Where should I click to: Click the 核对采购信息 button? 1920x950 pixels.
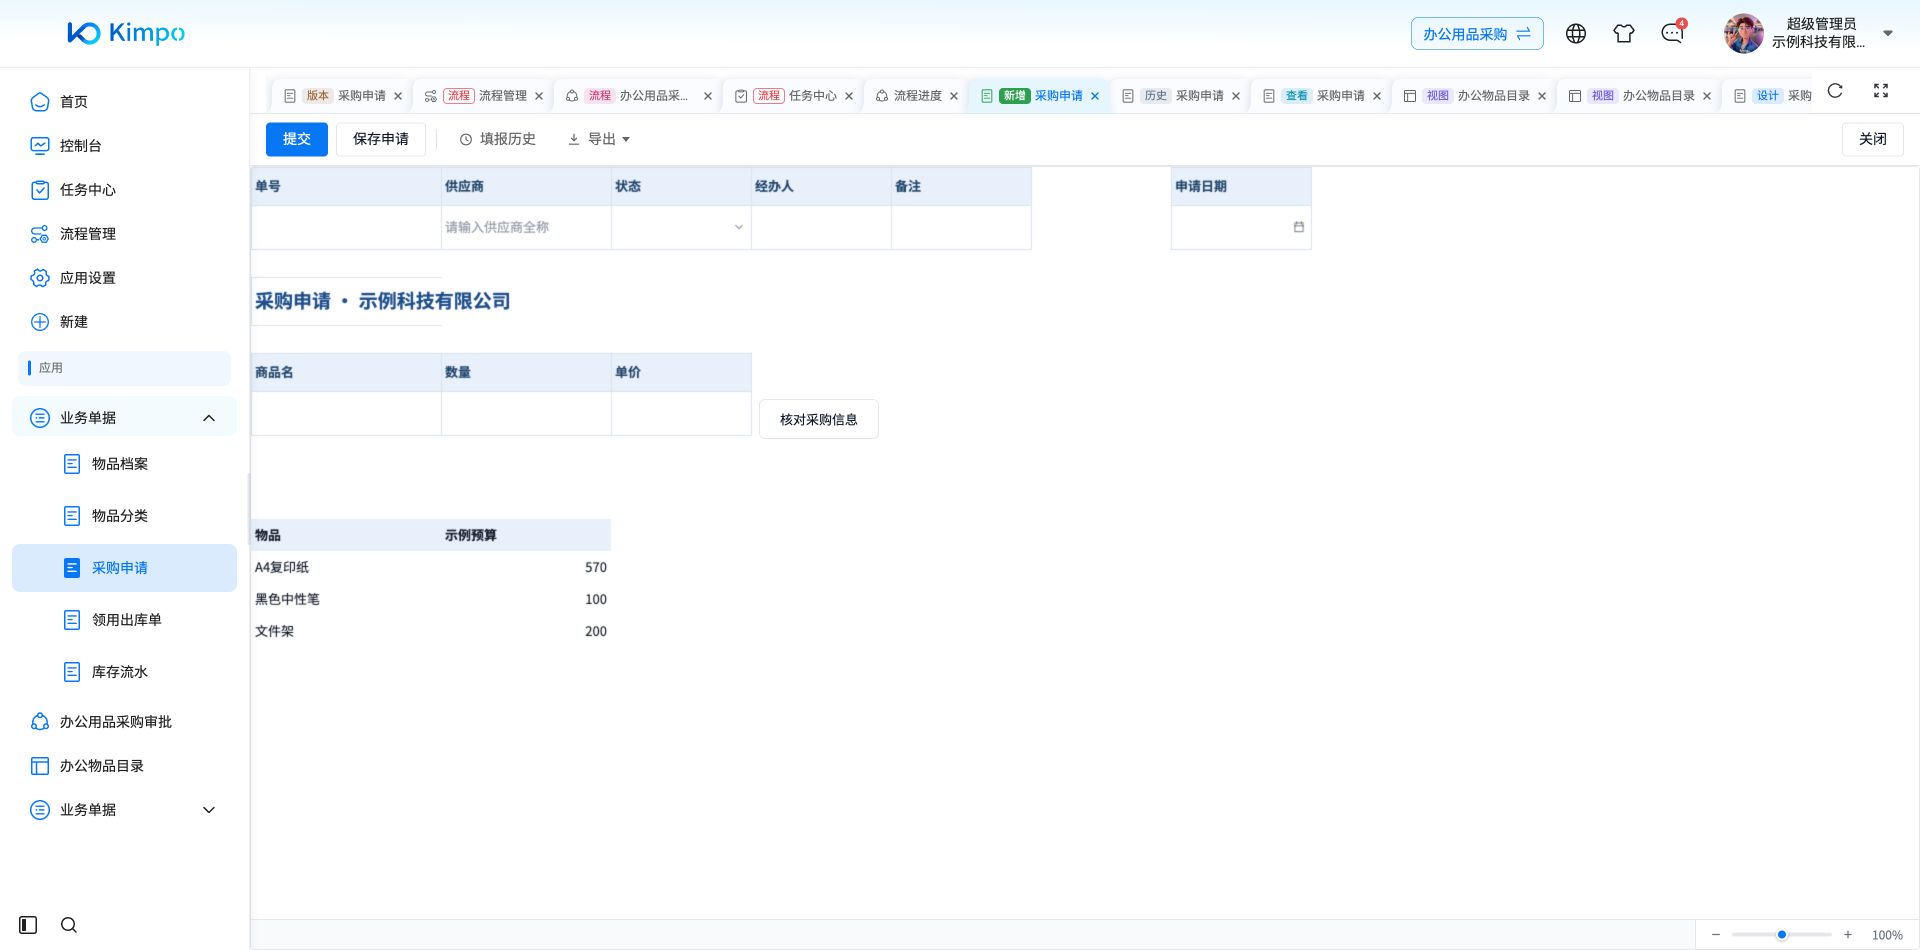click(x=819, y=419)
